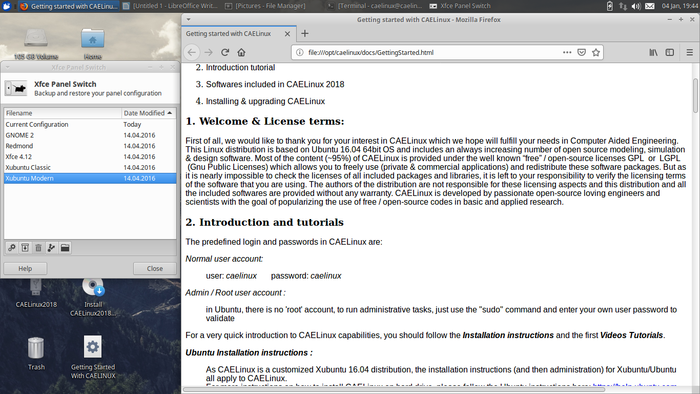Toggle the Firefox sidebar view
The width and height of the screenshot is (700, 394).
click(x=670, y=52)
